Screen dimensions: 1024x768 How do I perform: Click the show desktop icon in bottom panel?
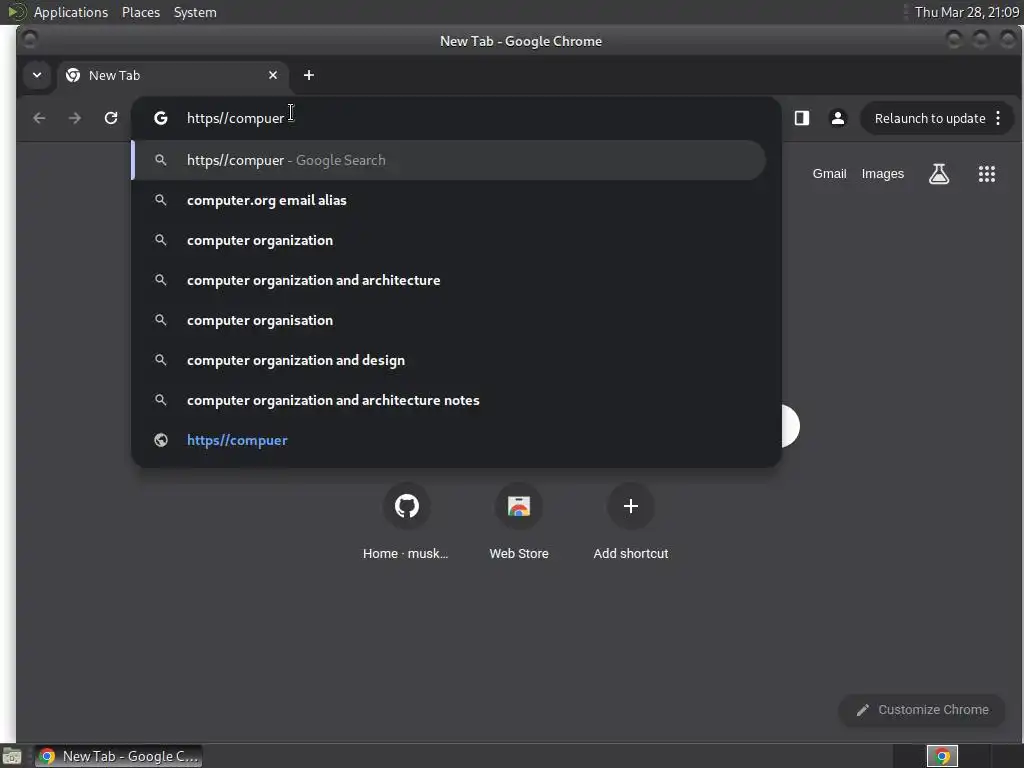[12, 757]
